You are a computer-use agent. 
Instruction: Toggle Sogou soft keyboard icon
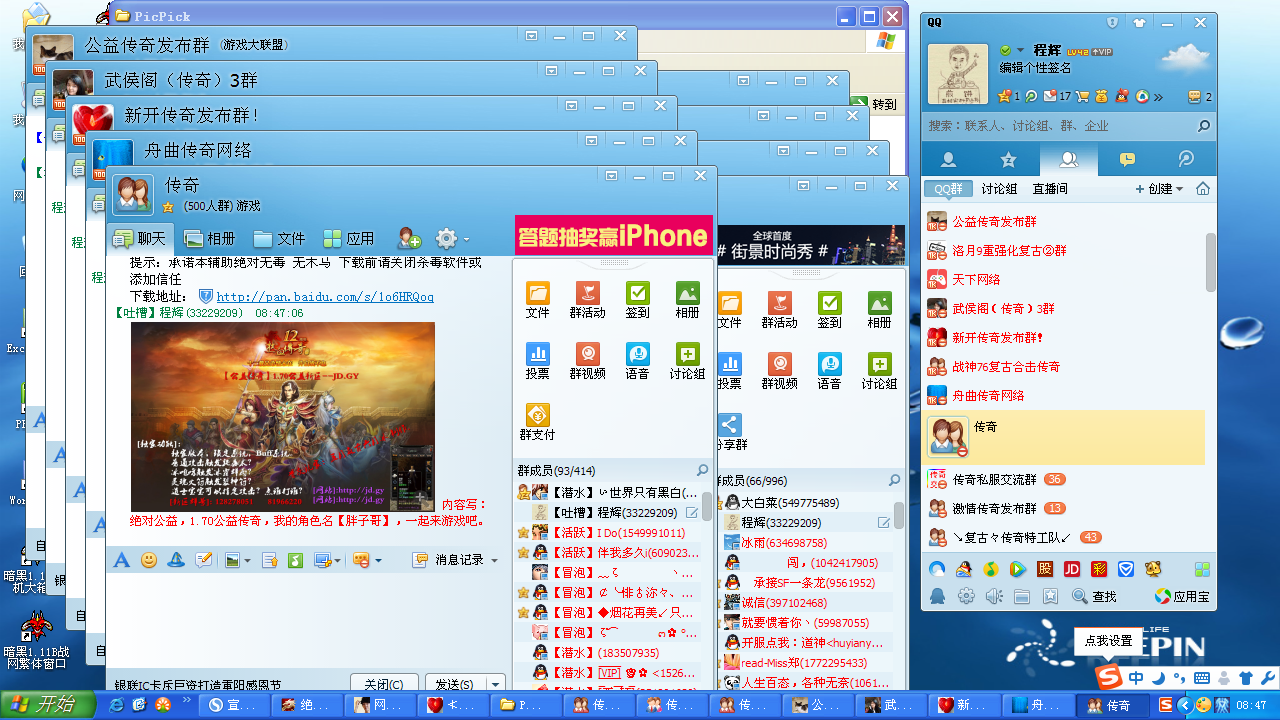pyautogui.click(x=1200, y=678)
